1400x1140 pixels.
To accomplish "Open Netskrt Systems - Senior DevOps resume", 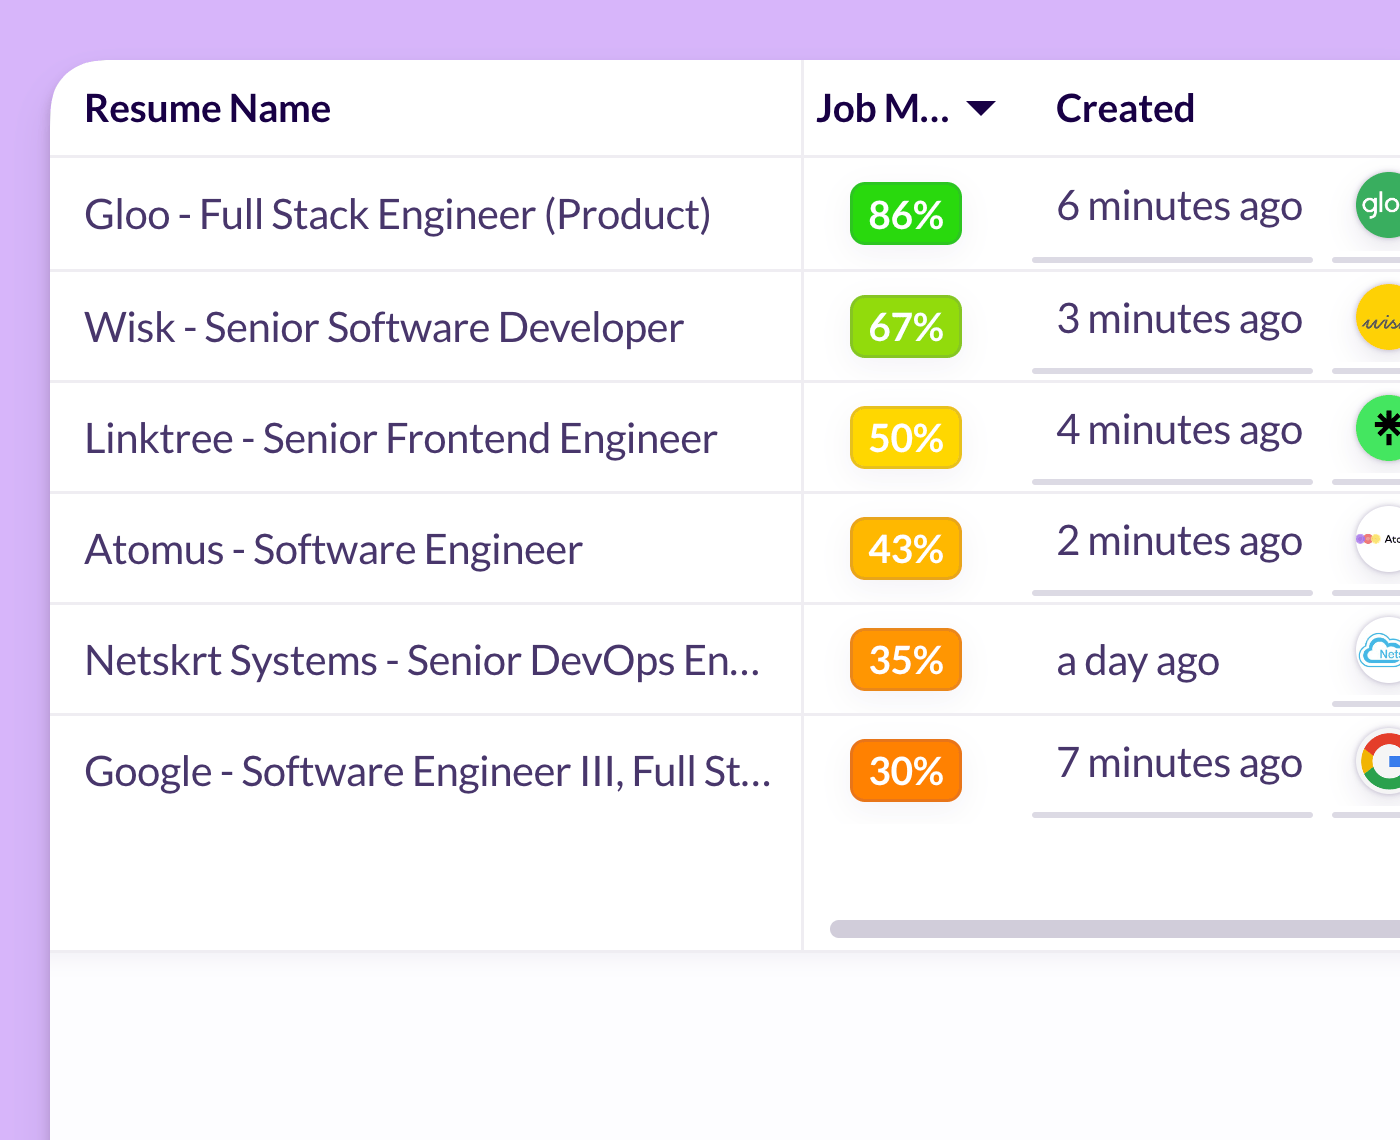I will click(422, 660).
